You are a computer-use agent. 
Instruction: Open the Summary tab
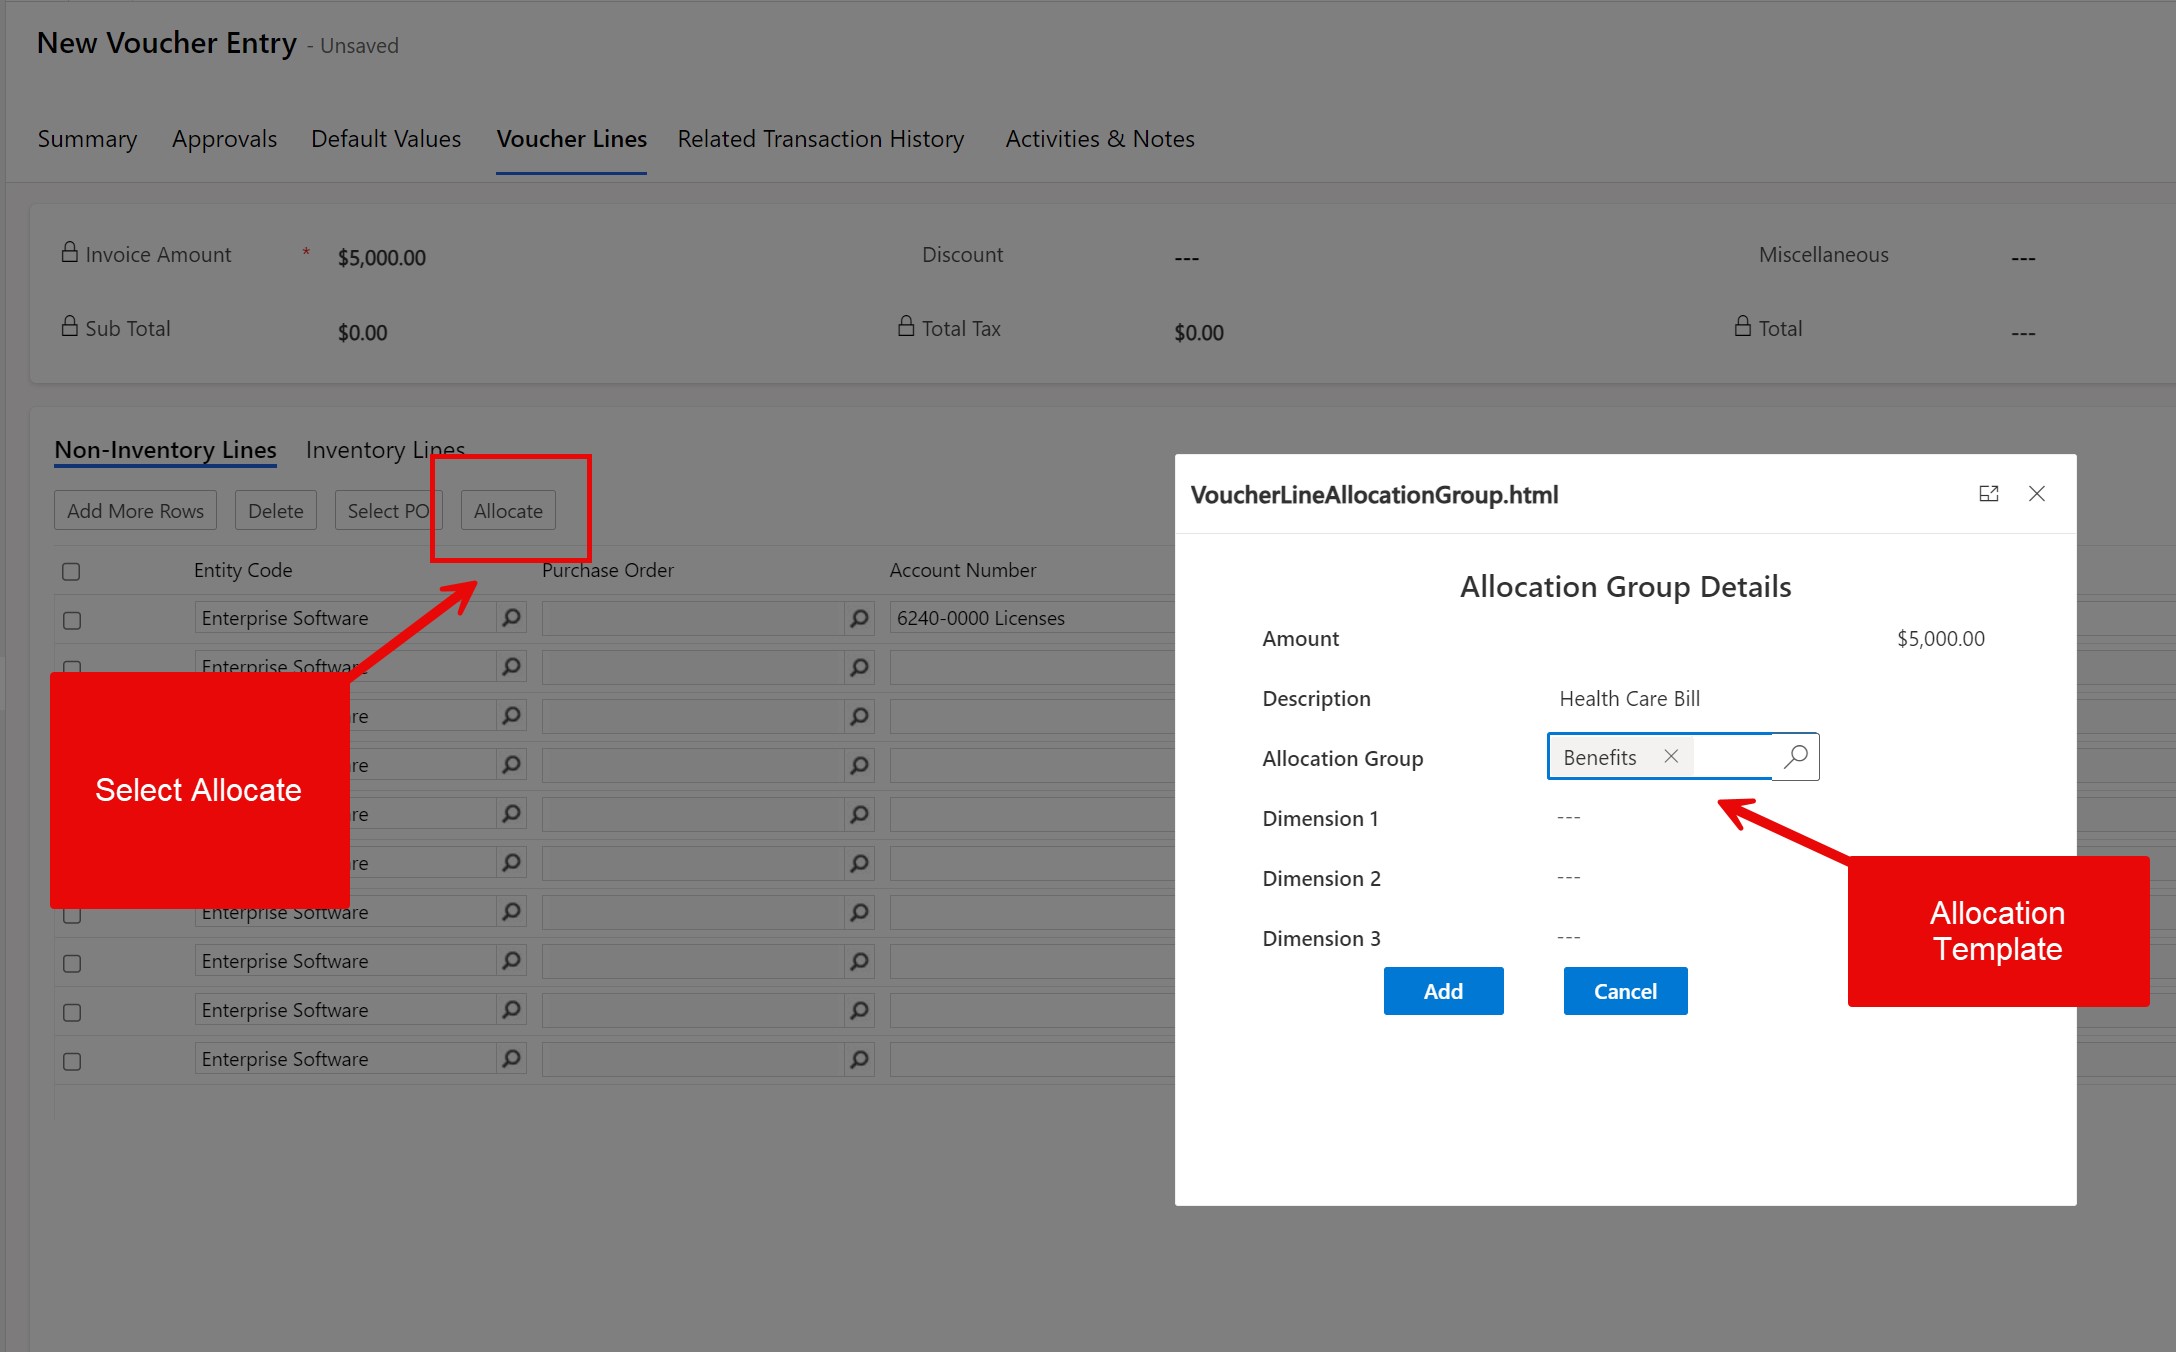coord(86,139)
